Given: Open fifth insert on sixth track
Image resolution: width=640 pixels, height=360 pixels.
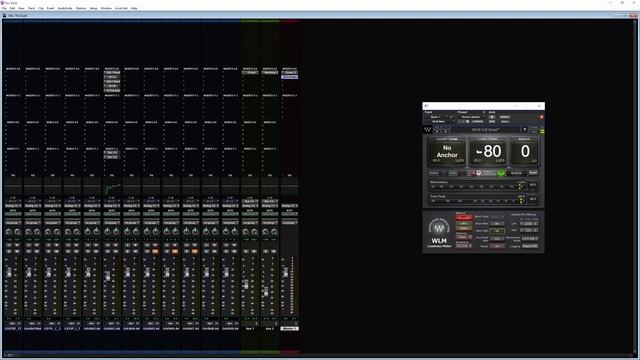Looking at the screenshot, I should [112, 90].
